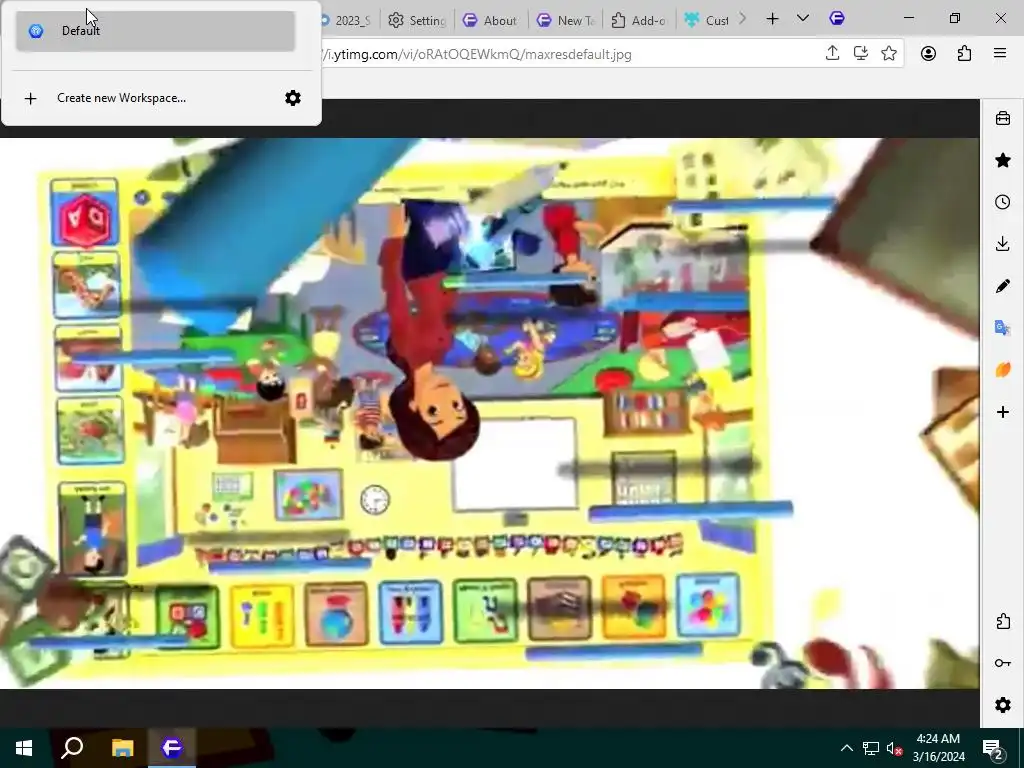Click the network tray icon
Screen dimensions: 1024x768
[x=871, y=748]
